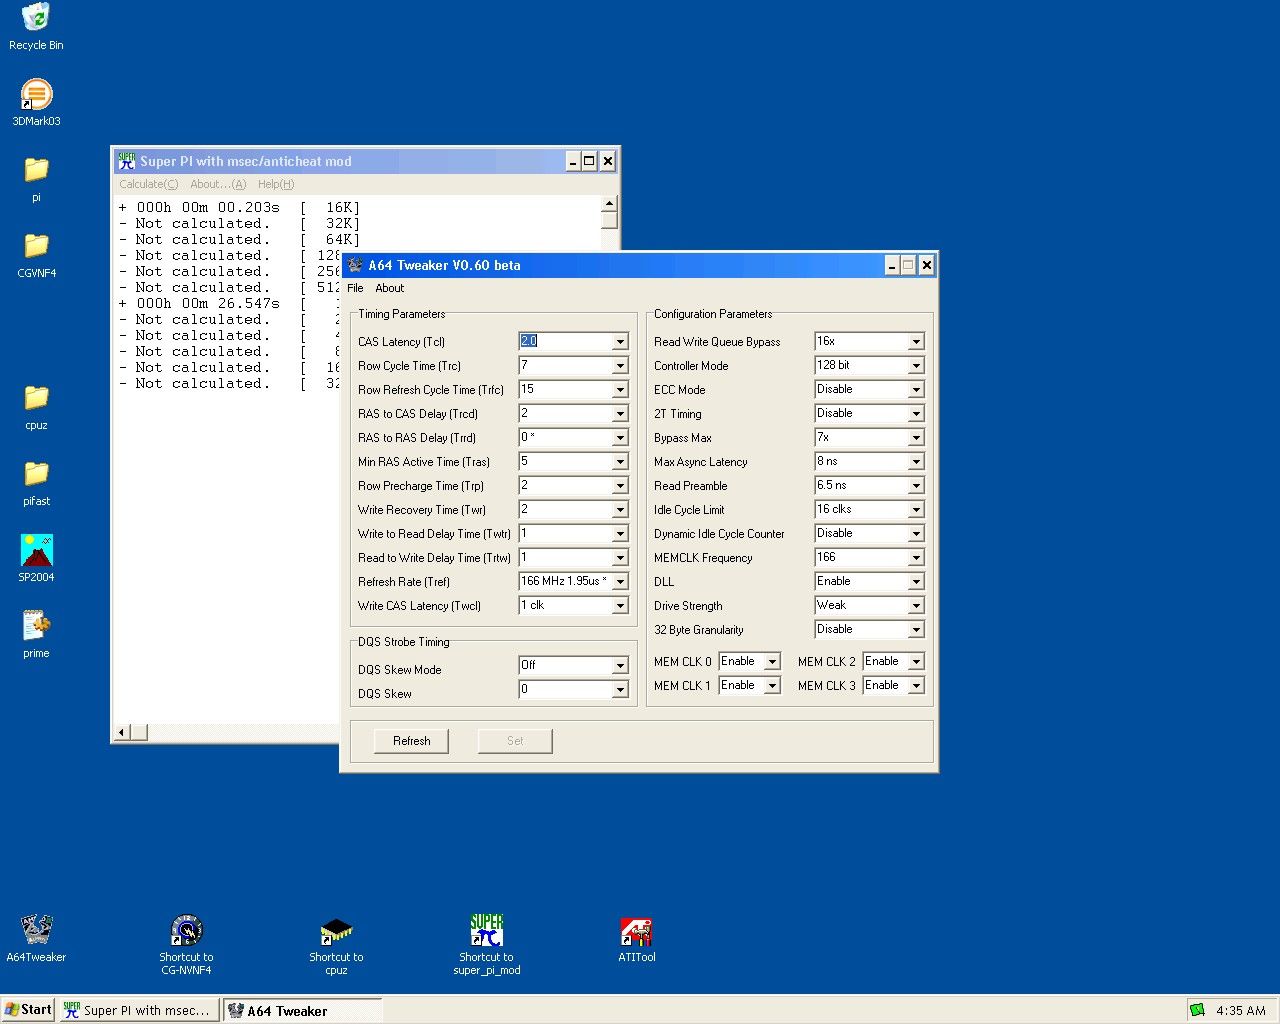Open the SP2004 desktop icon
This screenshot has height=1024, width=1280.
36,551
